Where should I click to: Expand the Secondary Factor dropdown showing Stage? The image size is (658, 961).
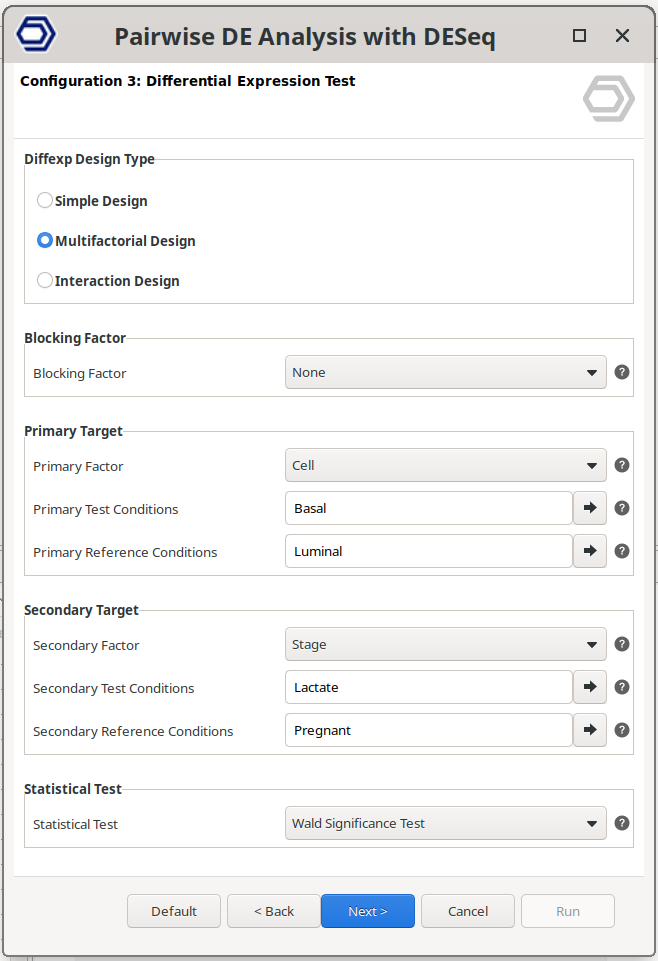(445, 644)
